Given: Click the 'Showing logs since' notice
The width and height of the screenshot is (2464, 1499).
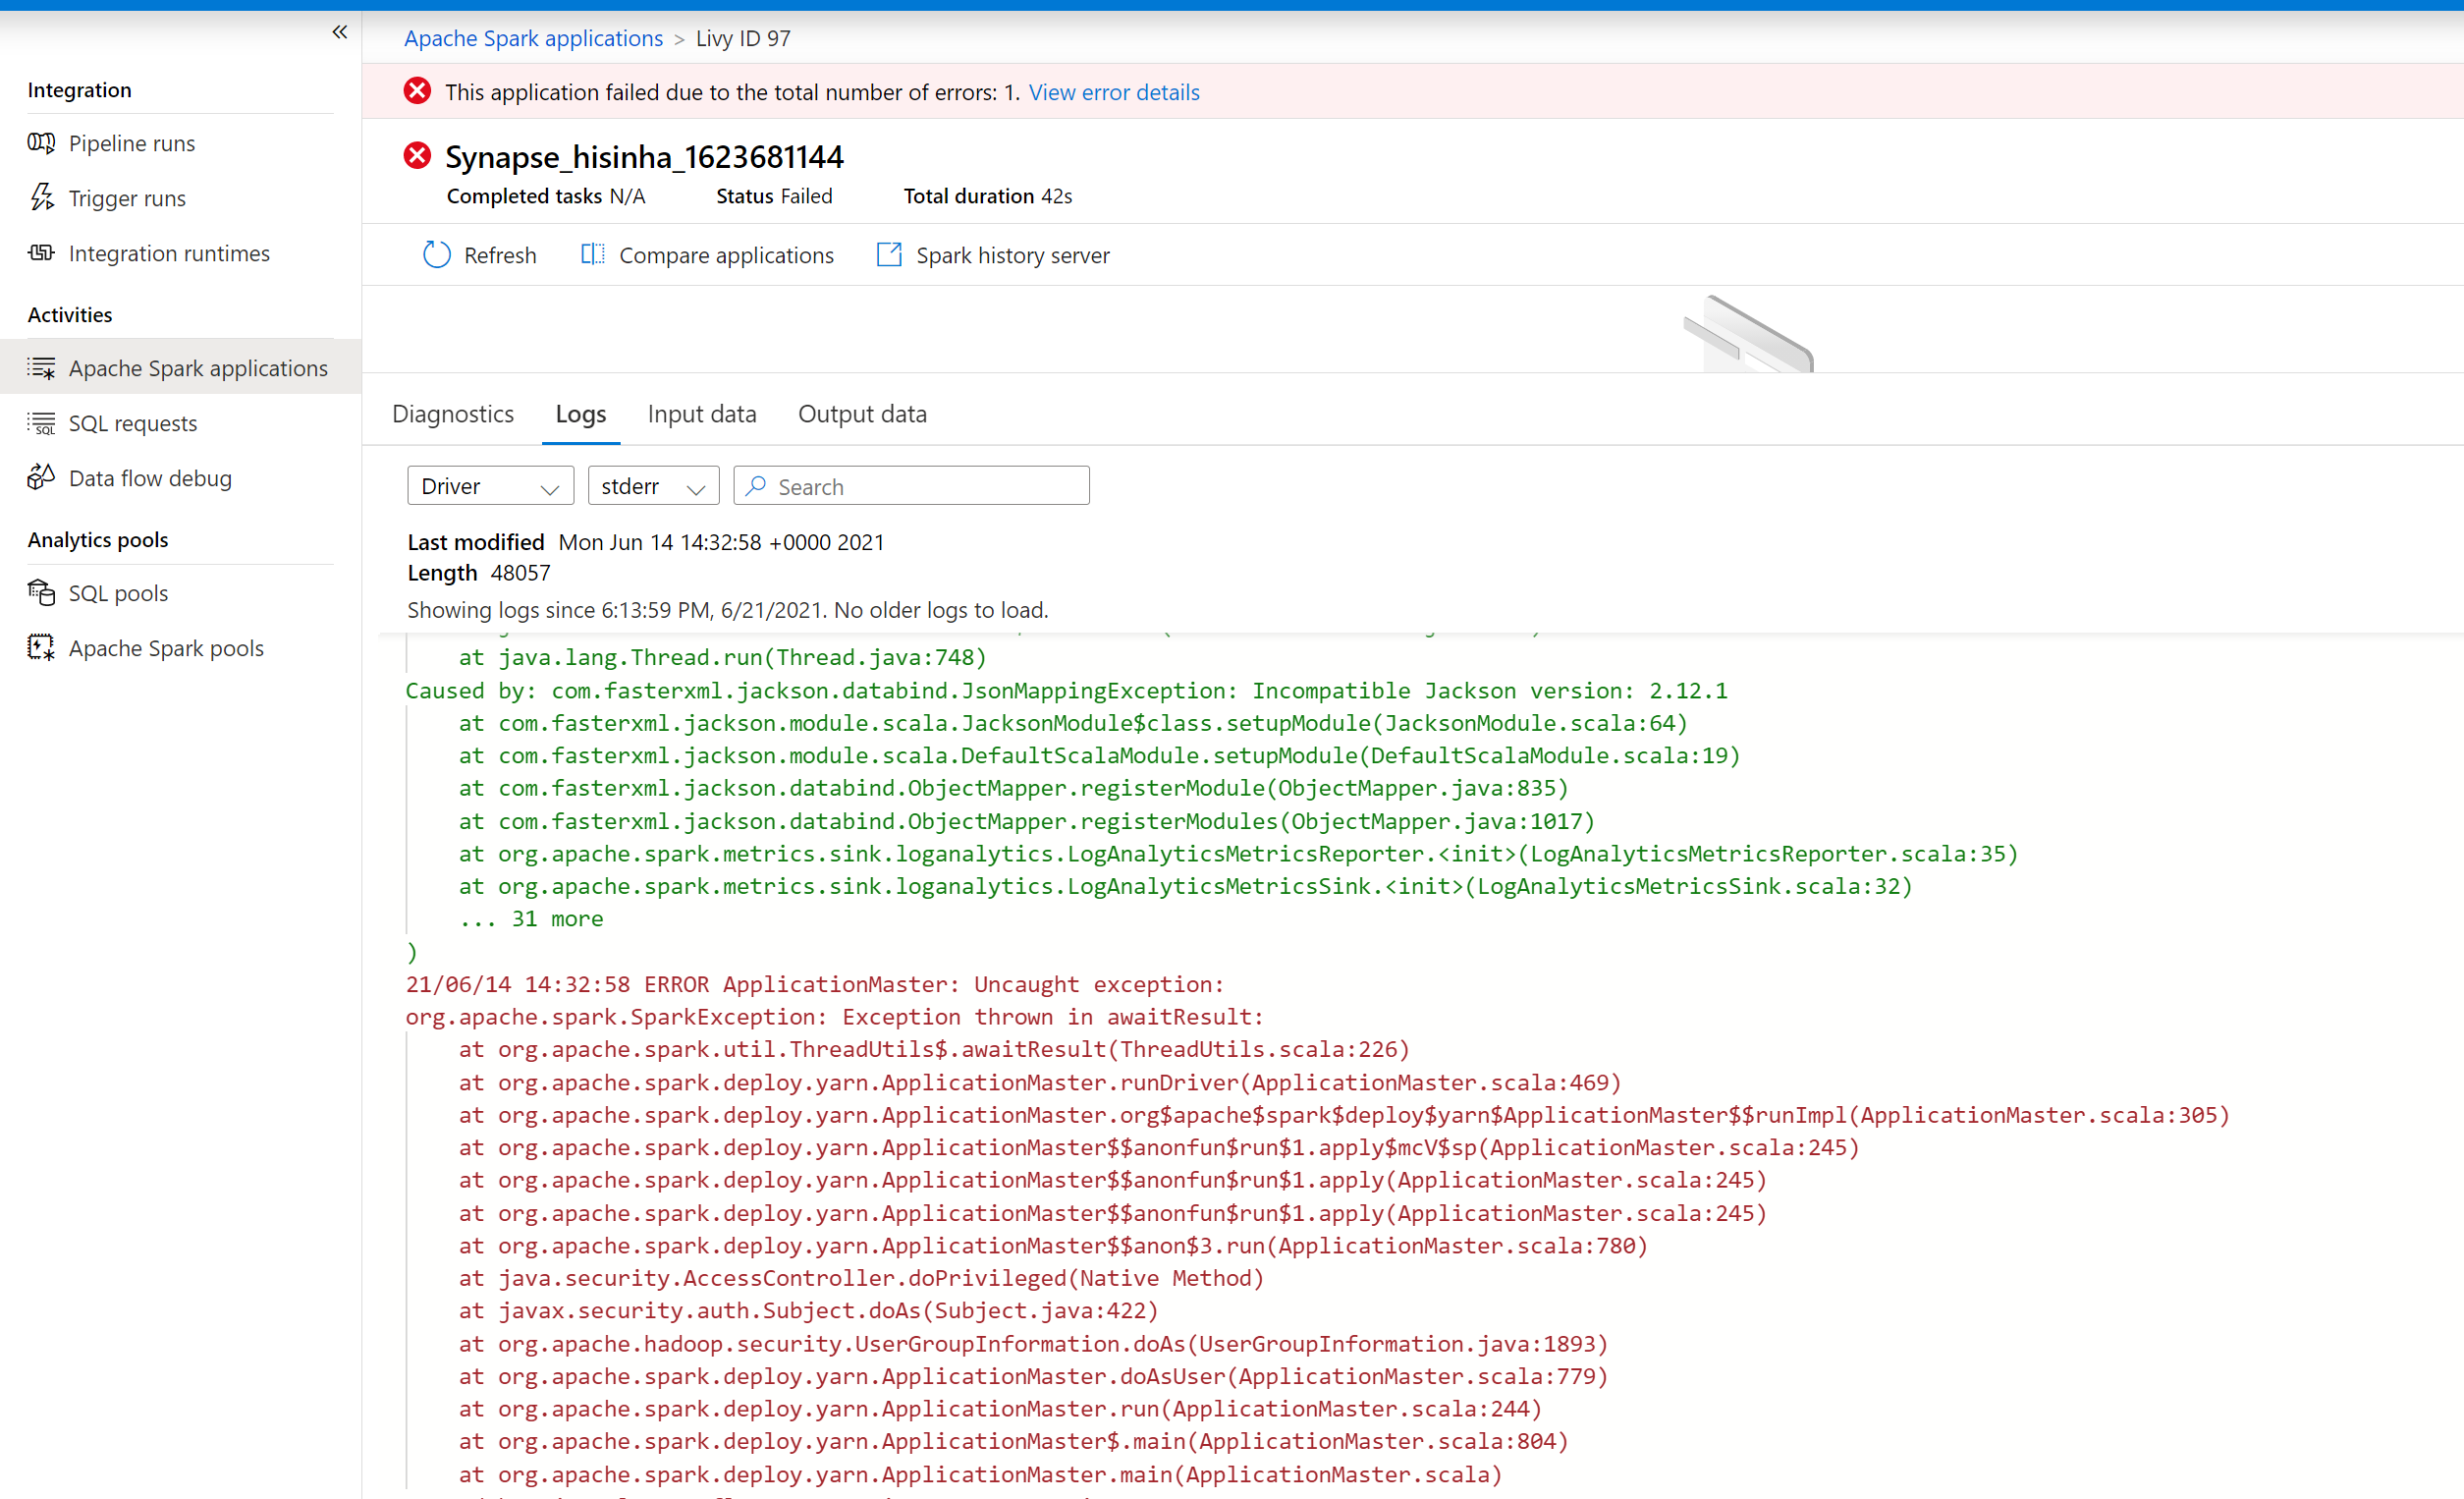Looking at the screenshot, I should coord(727,609).
